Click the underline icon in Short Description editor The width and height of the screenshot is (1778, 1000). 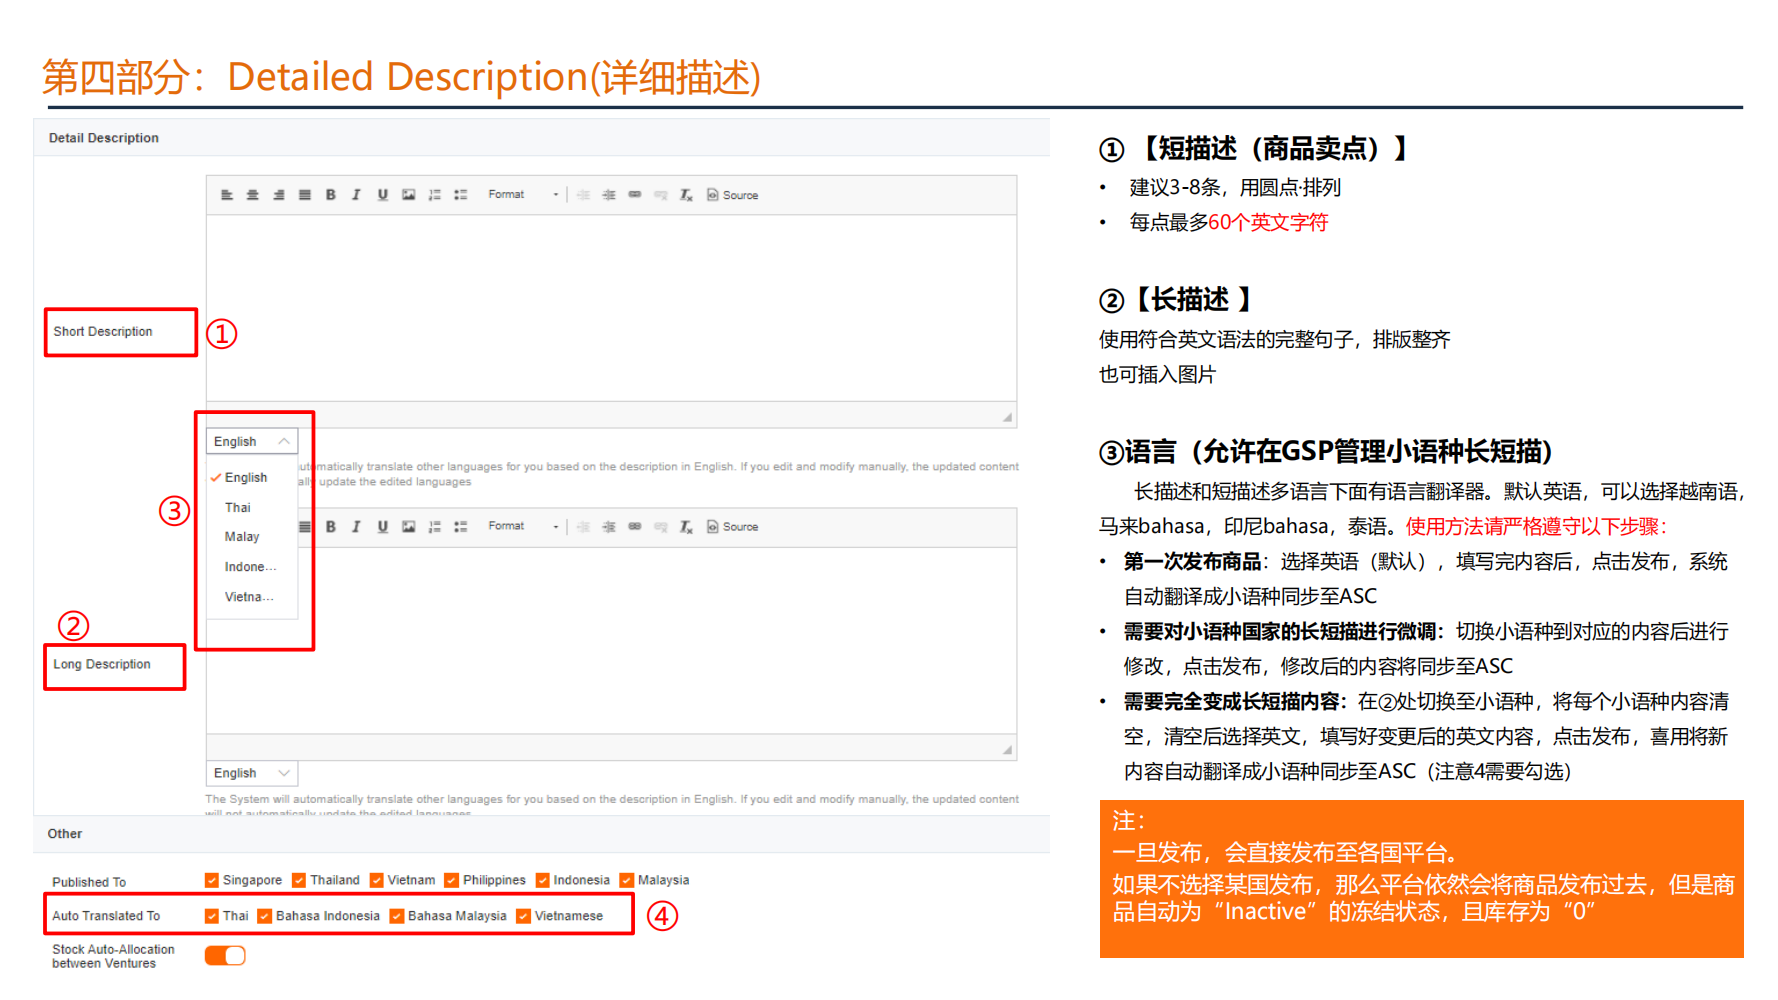pyautogui.click(x=382, y=194)
